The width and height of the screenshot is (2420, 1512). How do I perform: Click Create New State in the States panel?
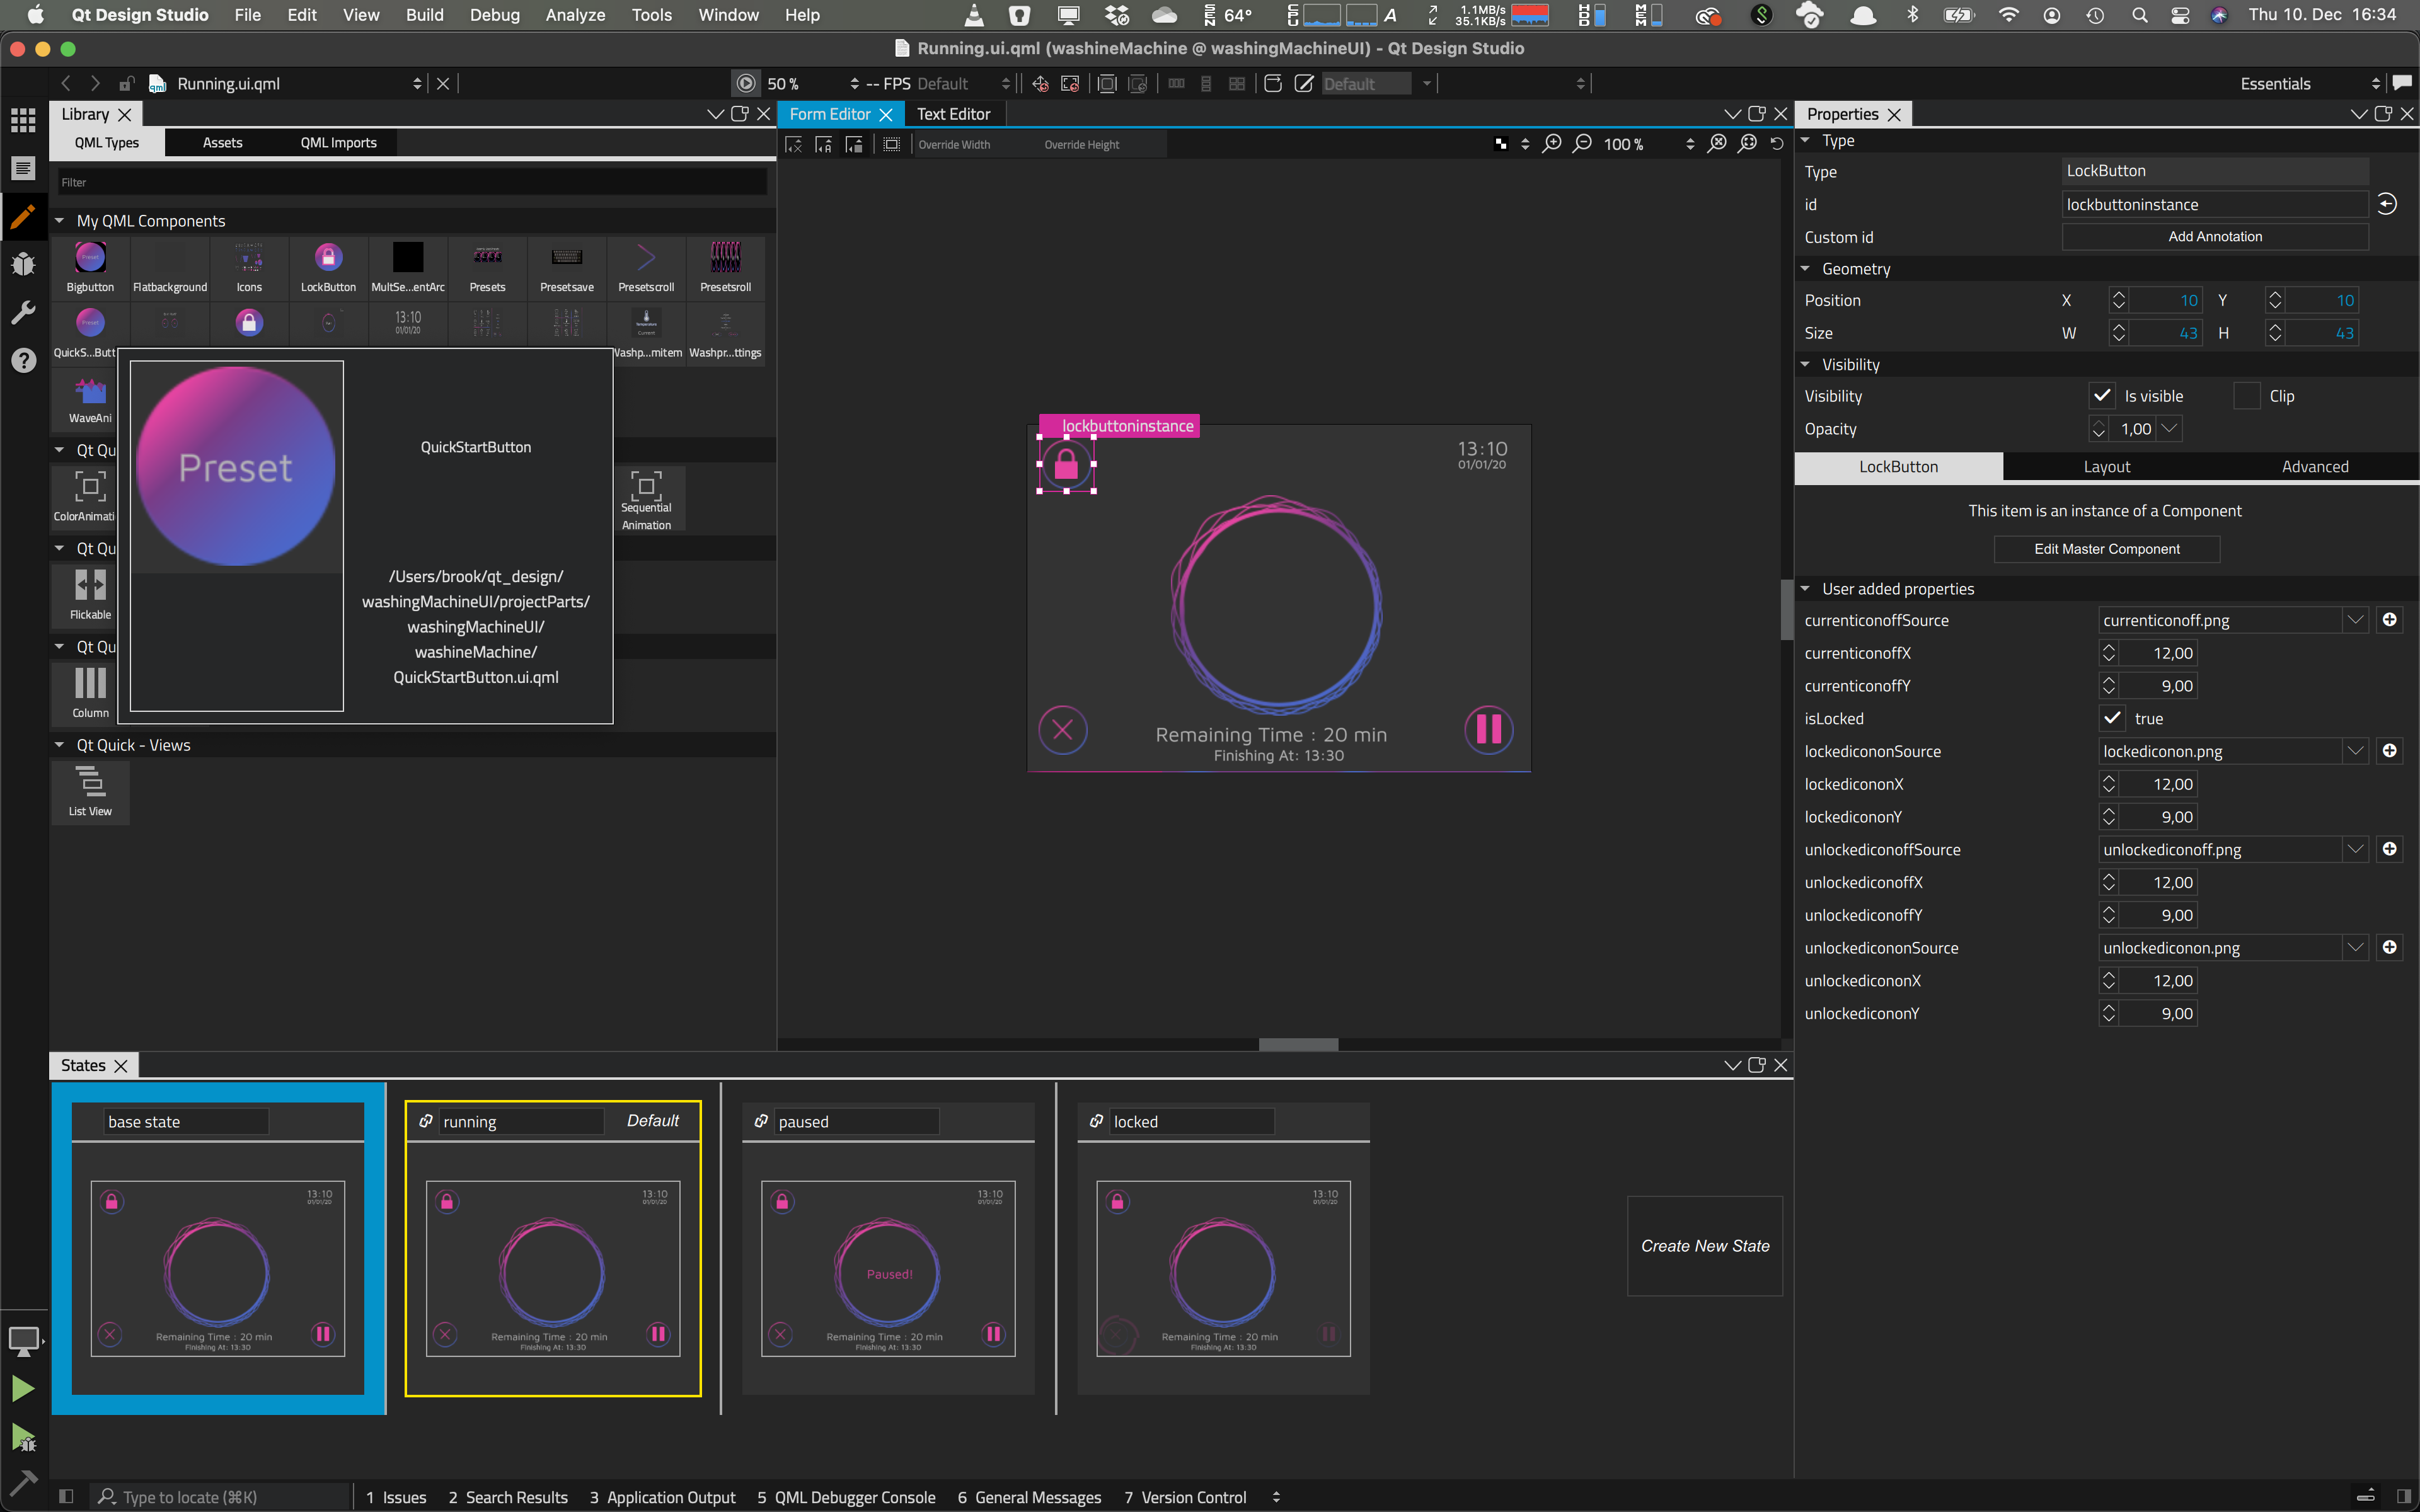click(x=1704, y=1246)
